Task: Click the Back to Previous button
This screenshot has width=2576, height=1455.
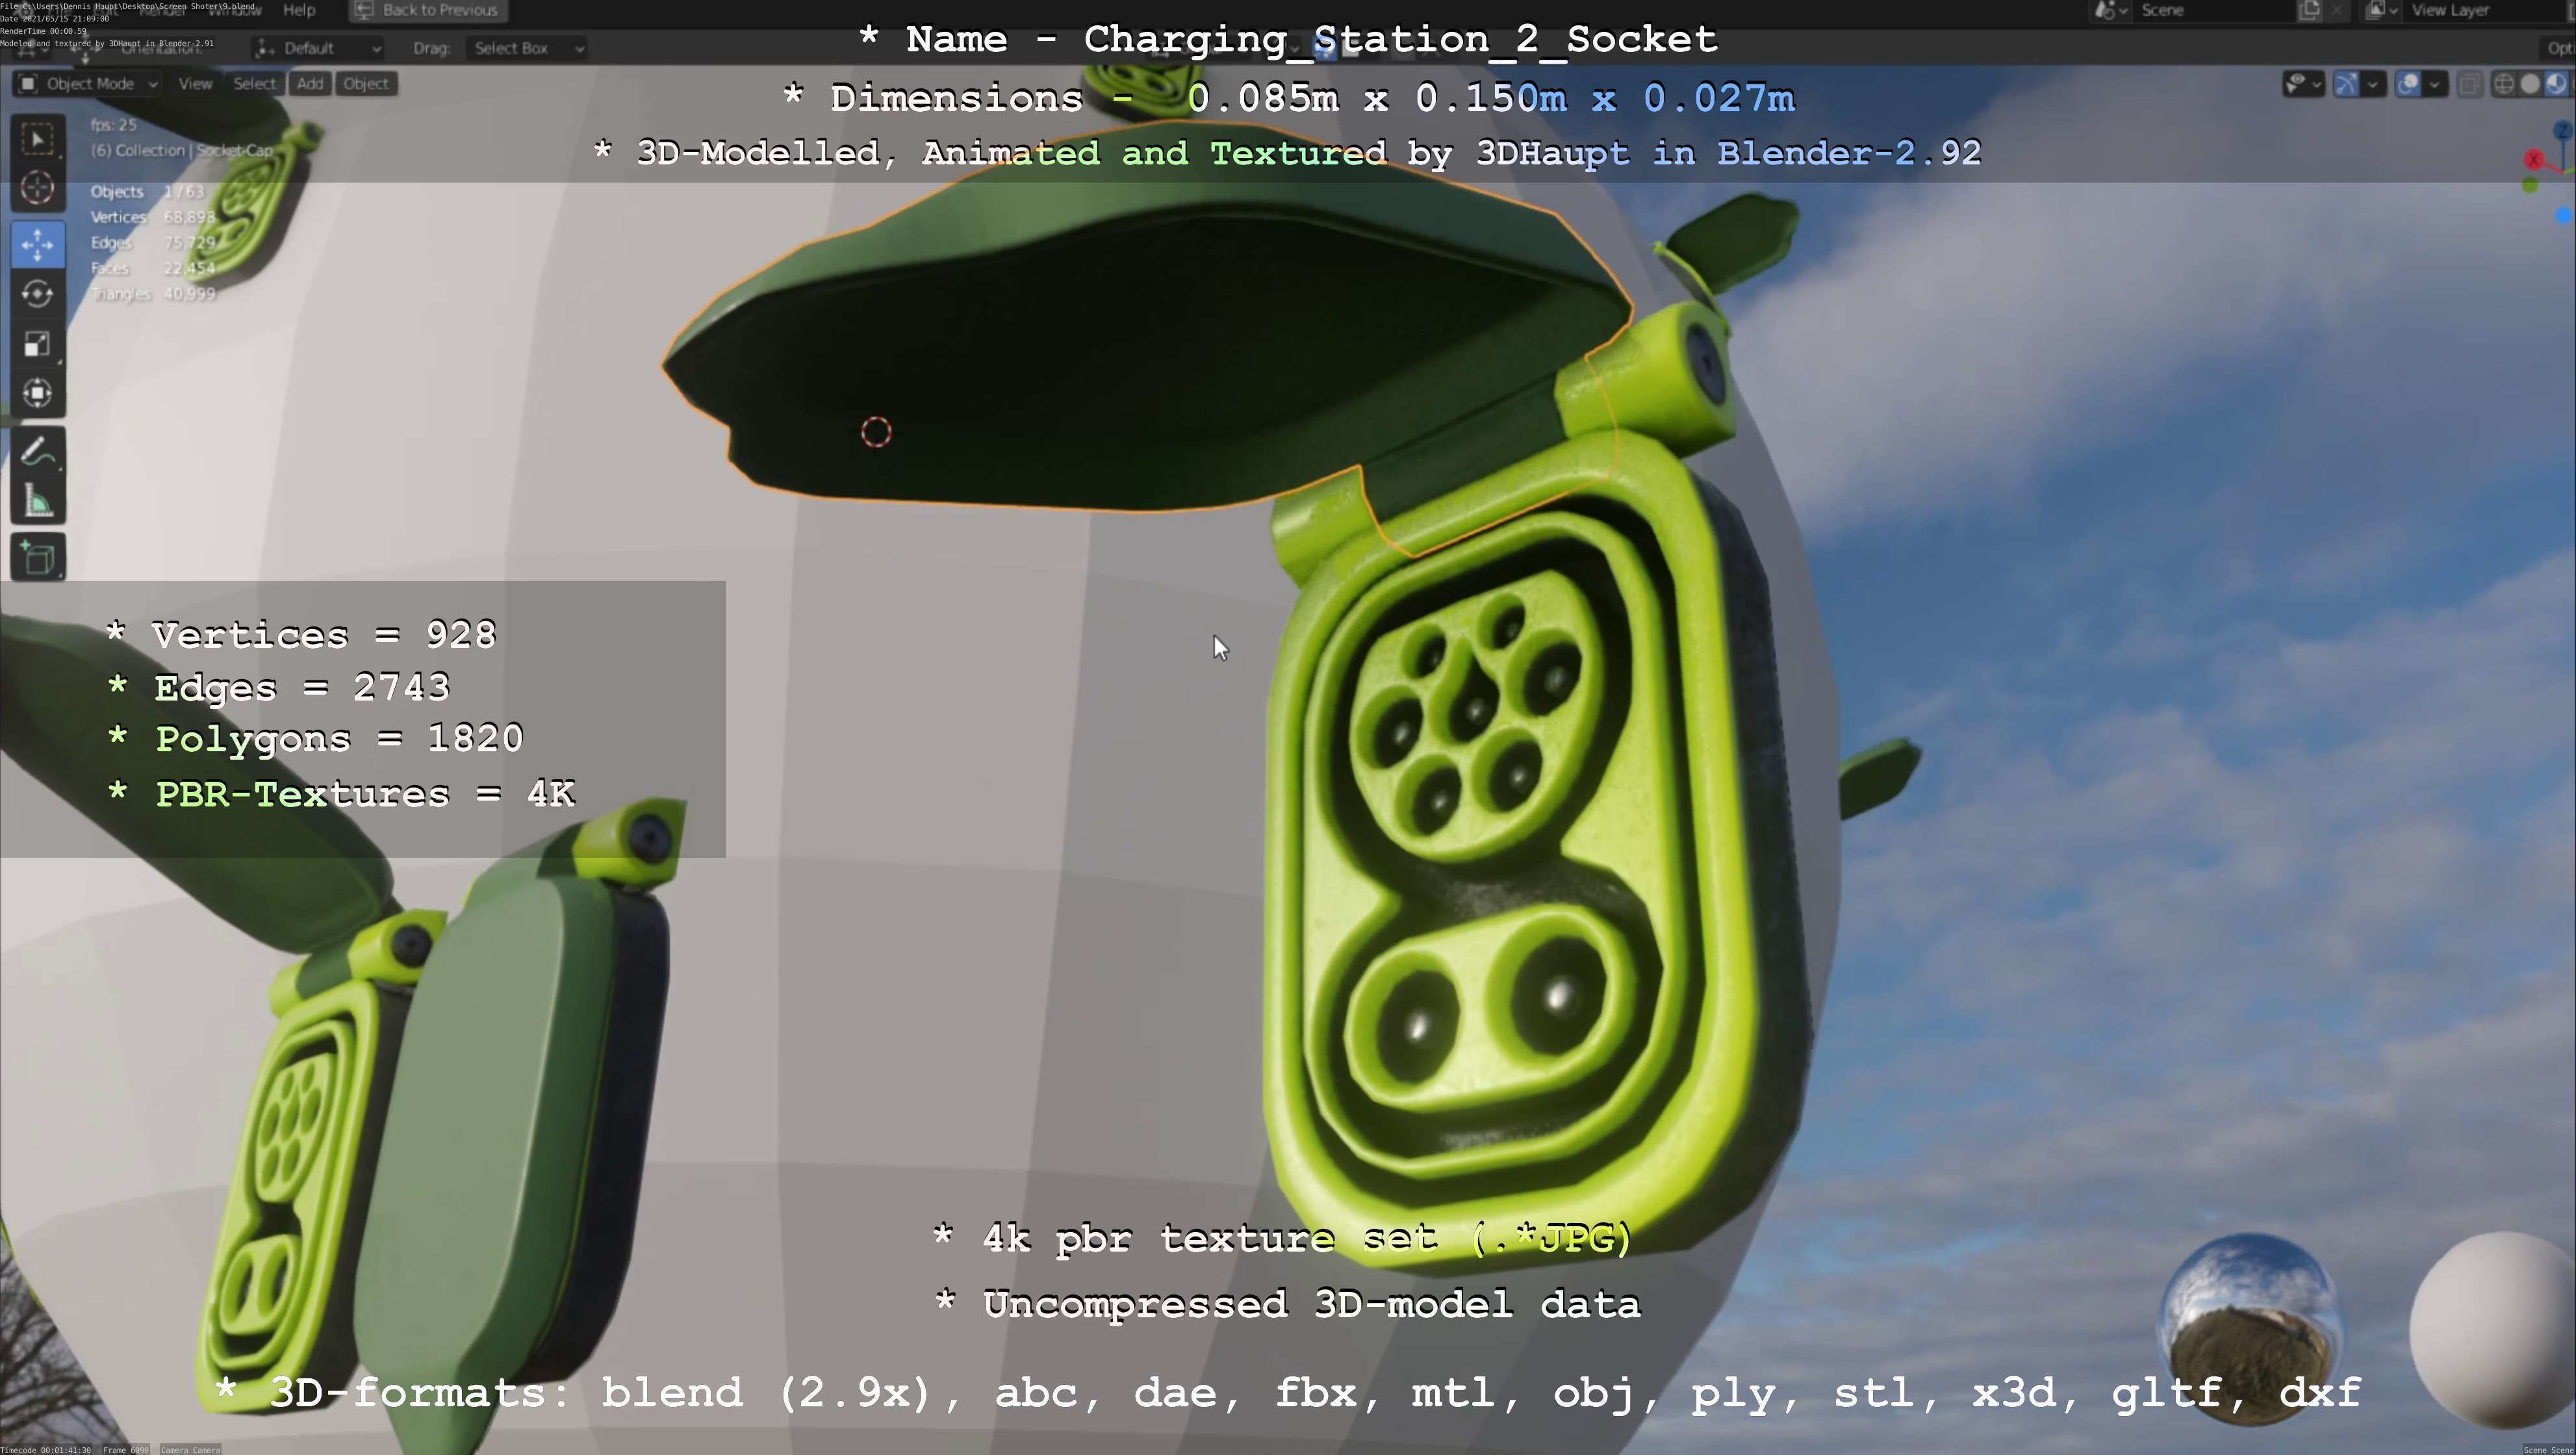Action: point(428,11)
